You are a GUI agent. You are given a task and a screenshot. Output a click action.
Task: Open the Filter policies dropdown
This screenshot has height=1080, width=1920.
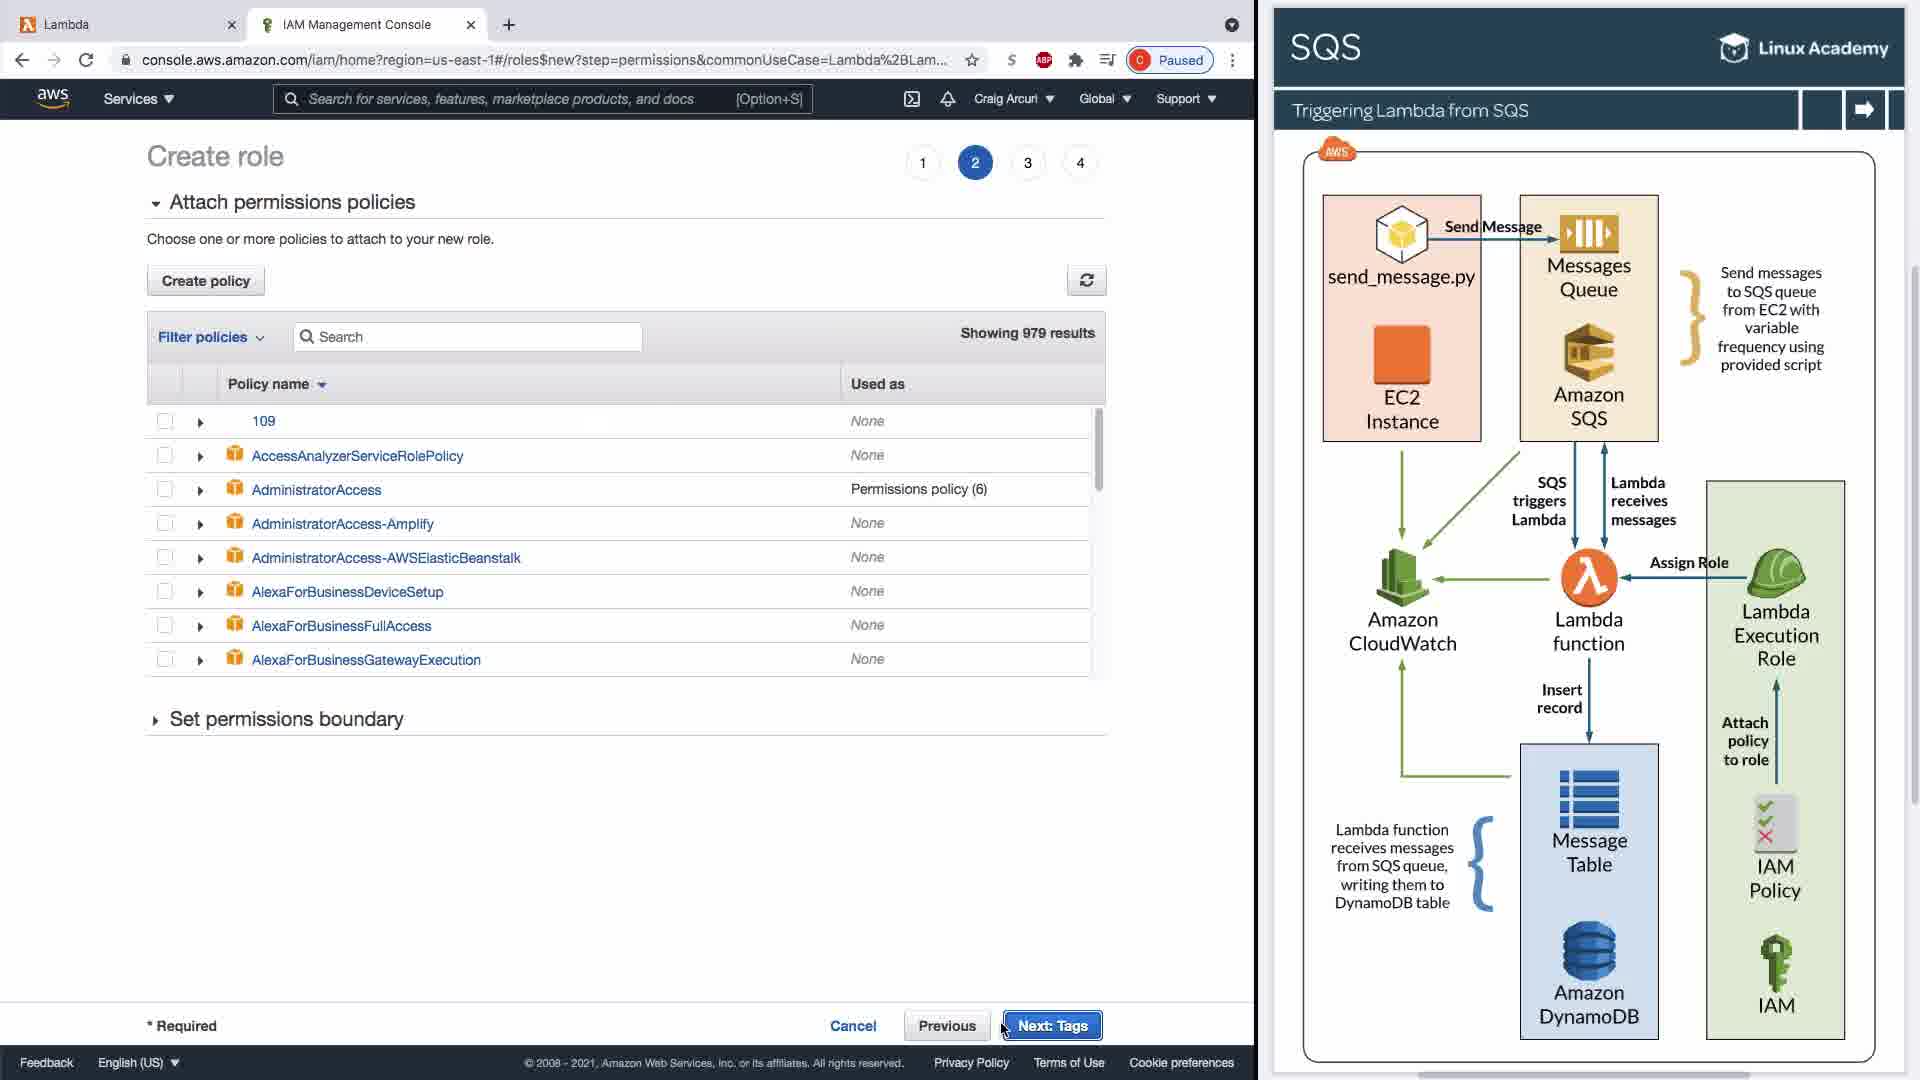pyautogui.click(x=211, y=337)
